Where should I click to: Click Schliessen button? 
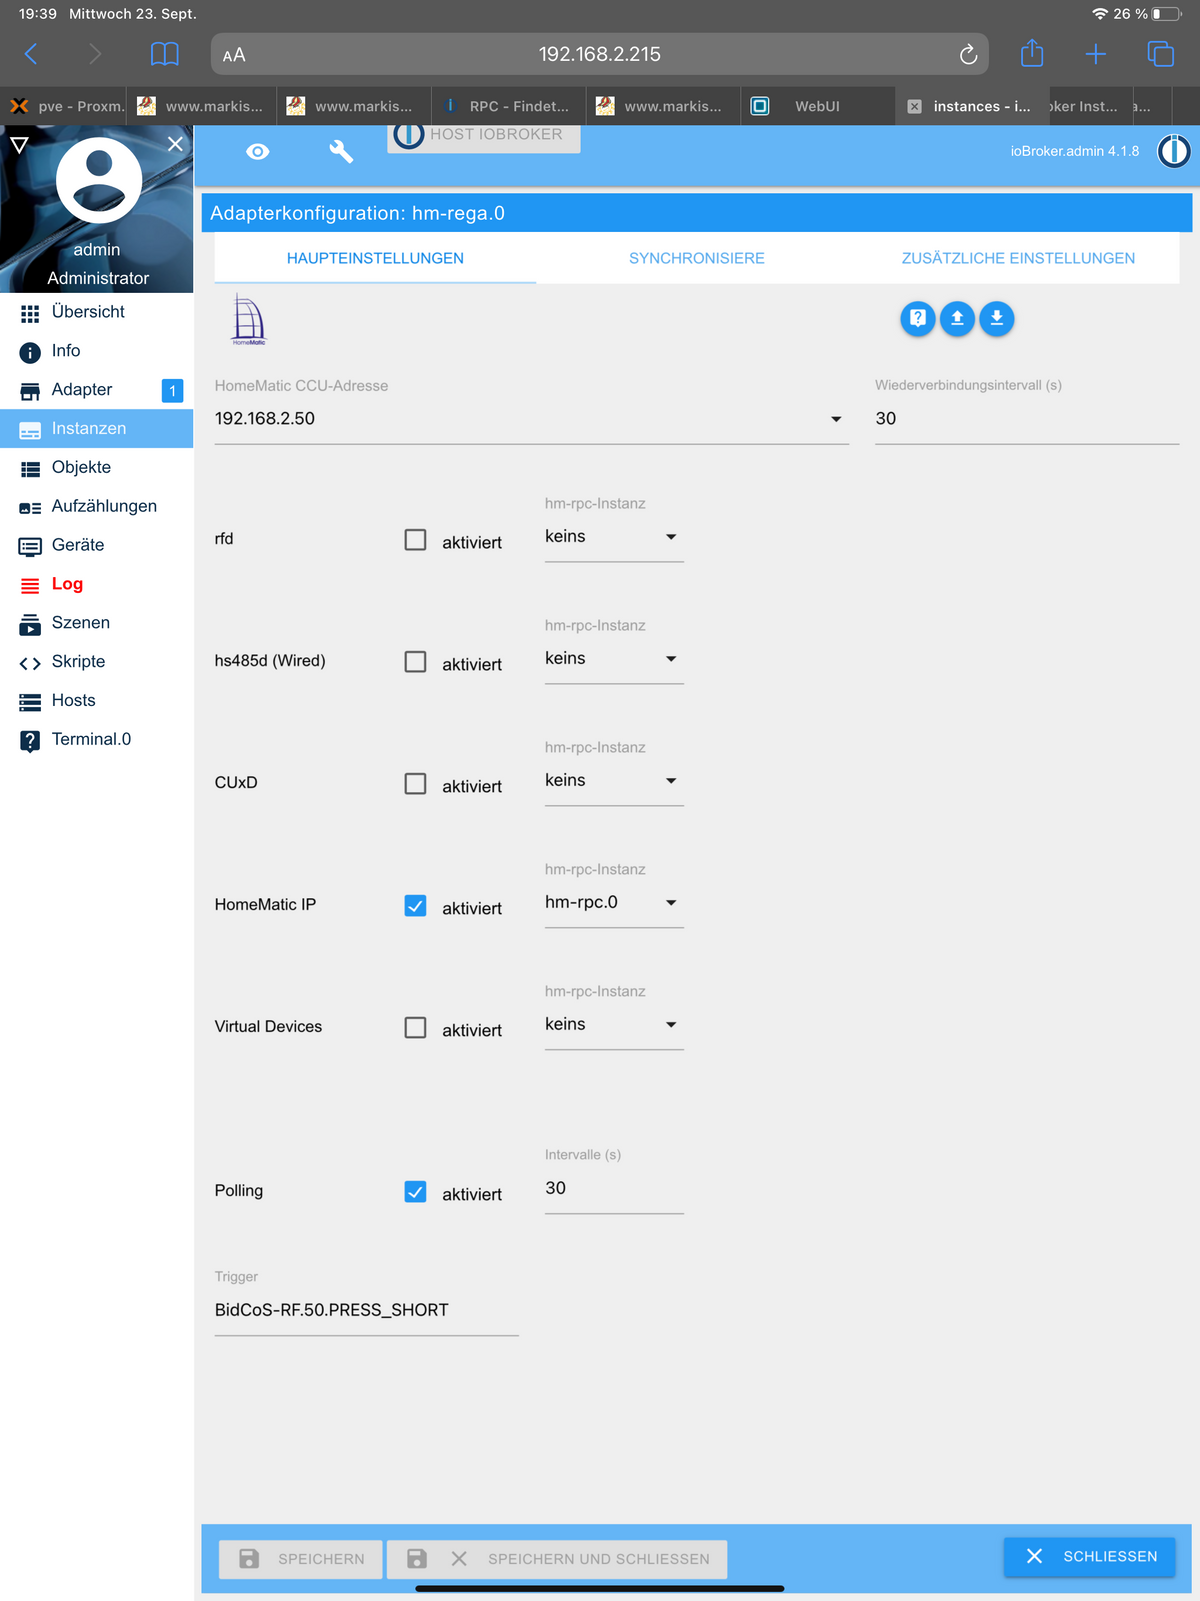[1090, 1557]
